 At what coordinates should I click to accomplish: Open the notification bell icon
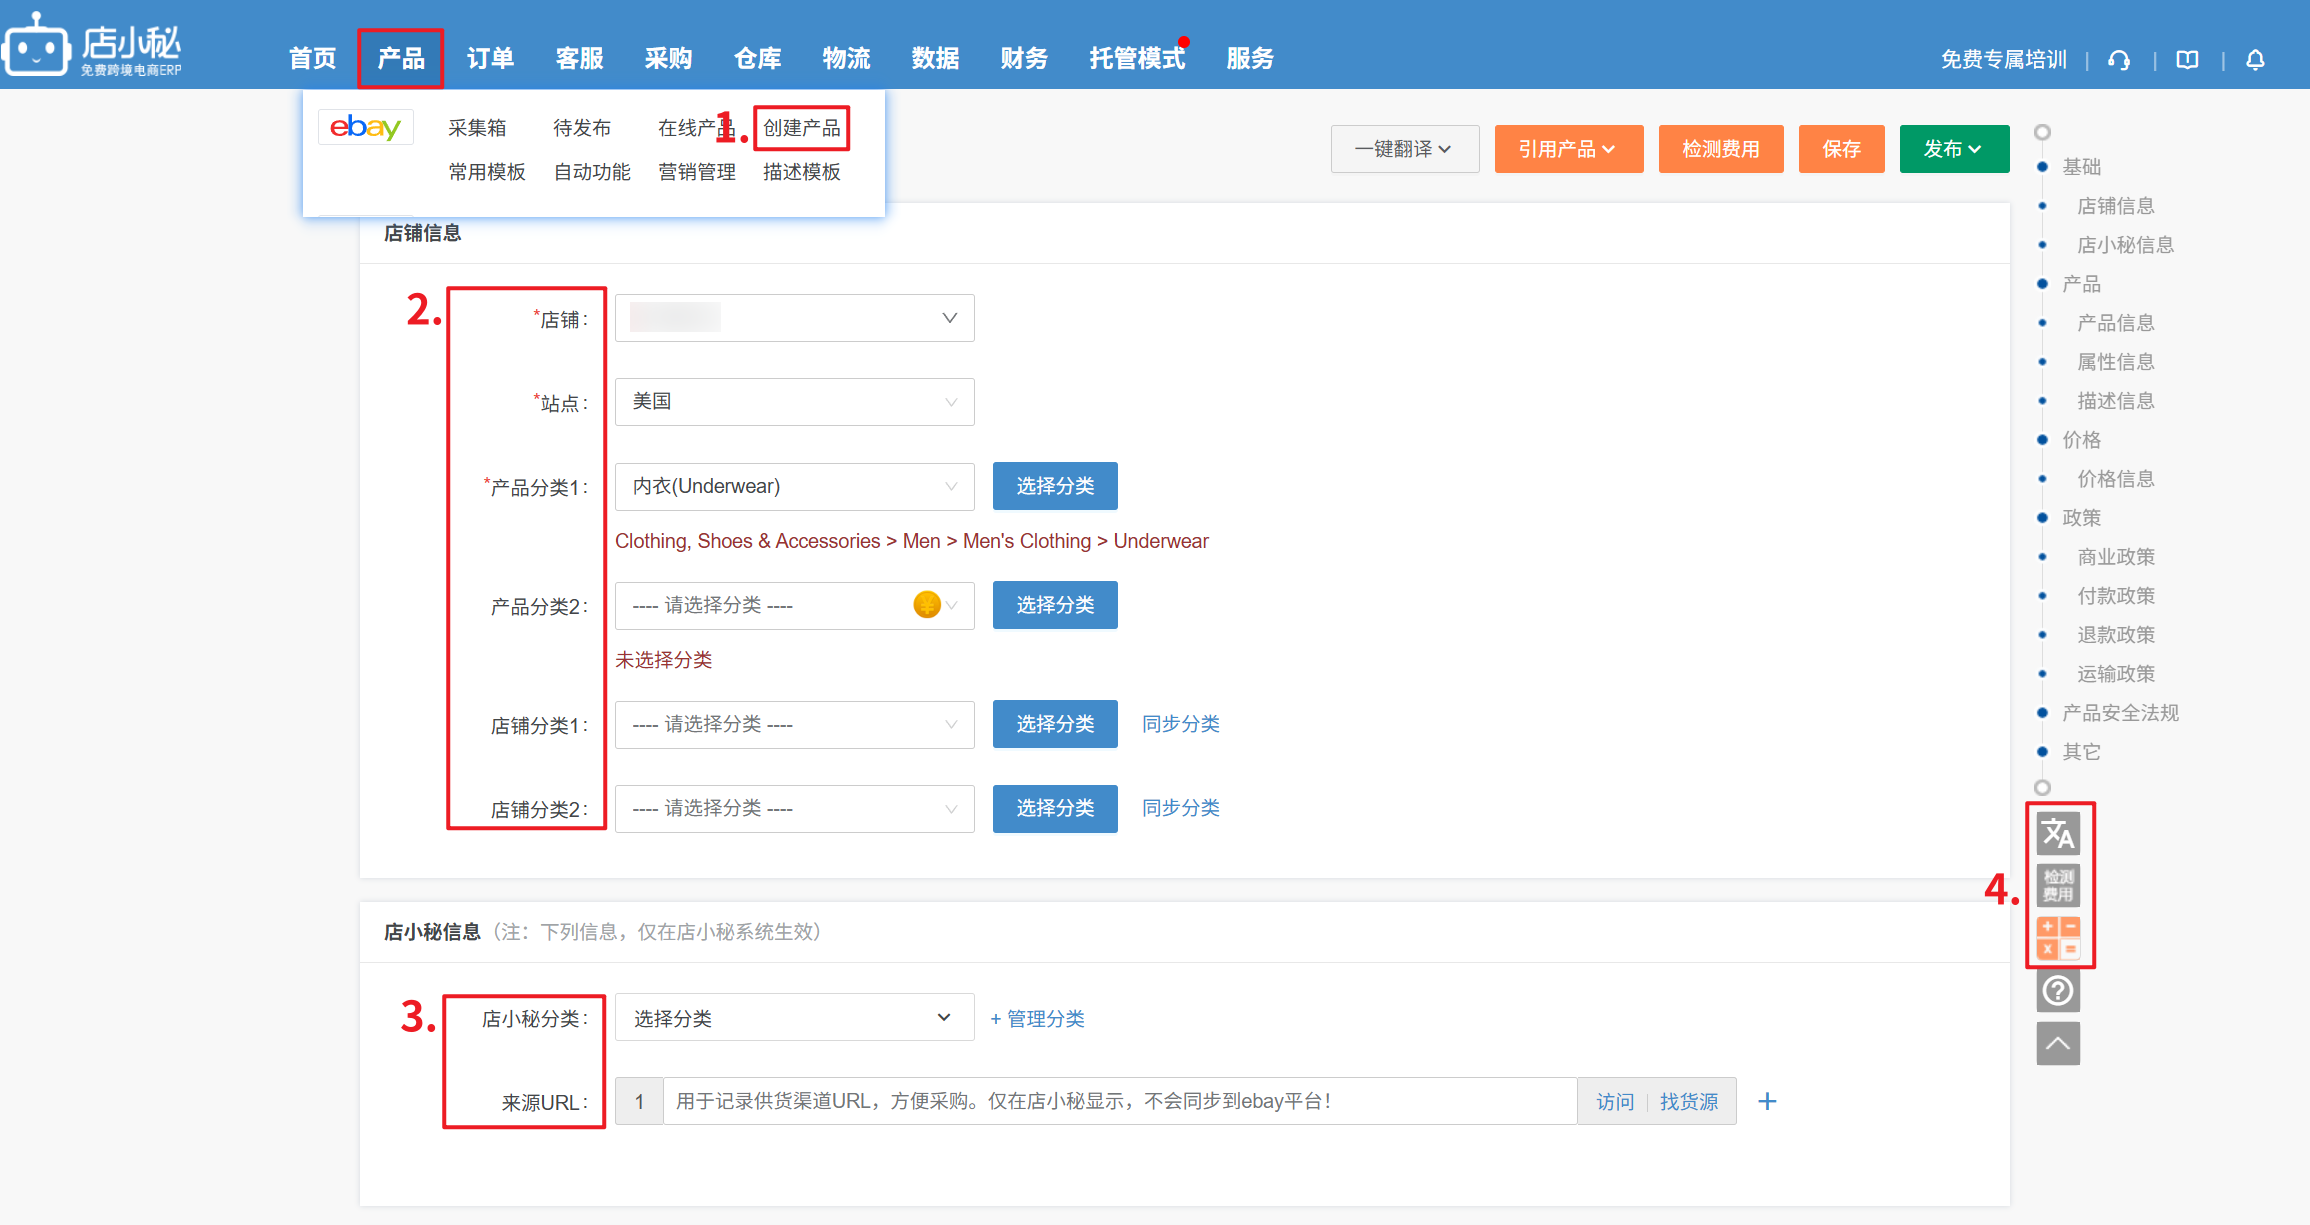pos(2255,60)
